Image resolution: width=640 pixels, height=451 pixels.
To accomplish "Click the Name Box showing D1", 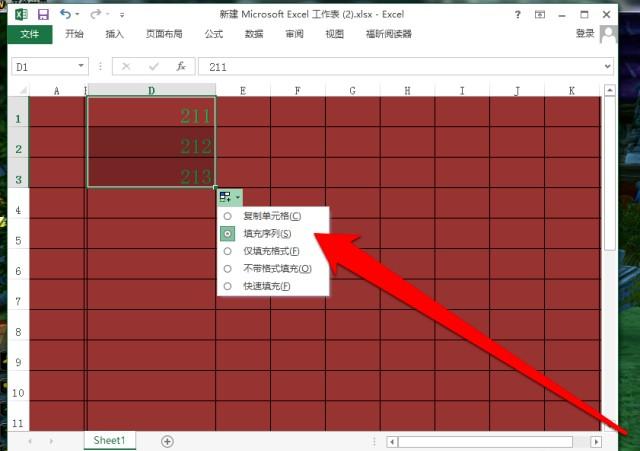I will tap(44, 67).
